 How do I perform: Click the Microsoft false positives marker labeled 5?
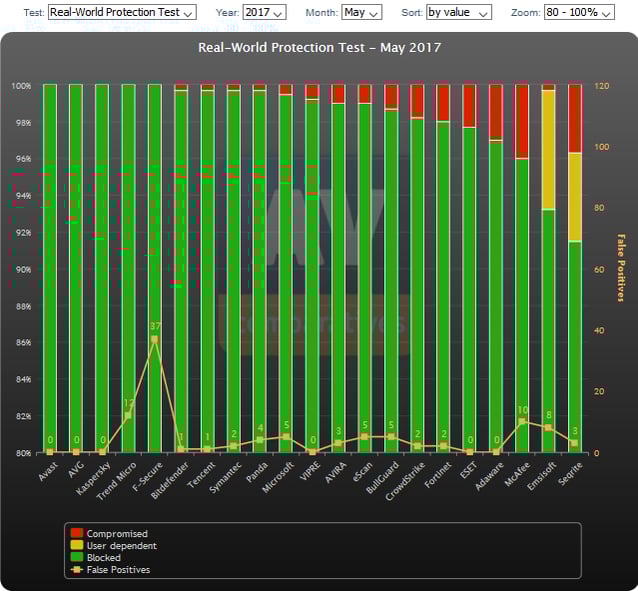coord(286,437)
